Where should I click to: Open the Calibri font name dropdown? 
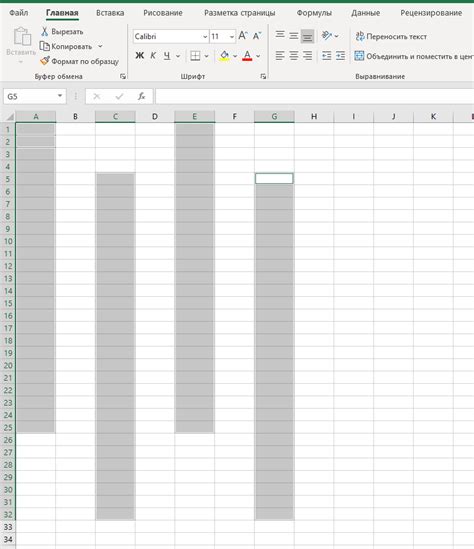tap(205, 36)
